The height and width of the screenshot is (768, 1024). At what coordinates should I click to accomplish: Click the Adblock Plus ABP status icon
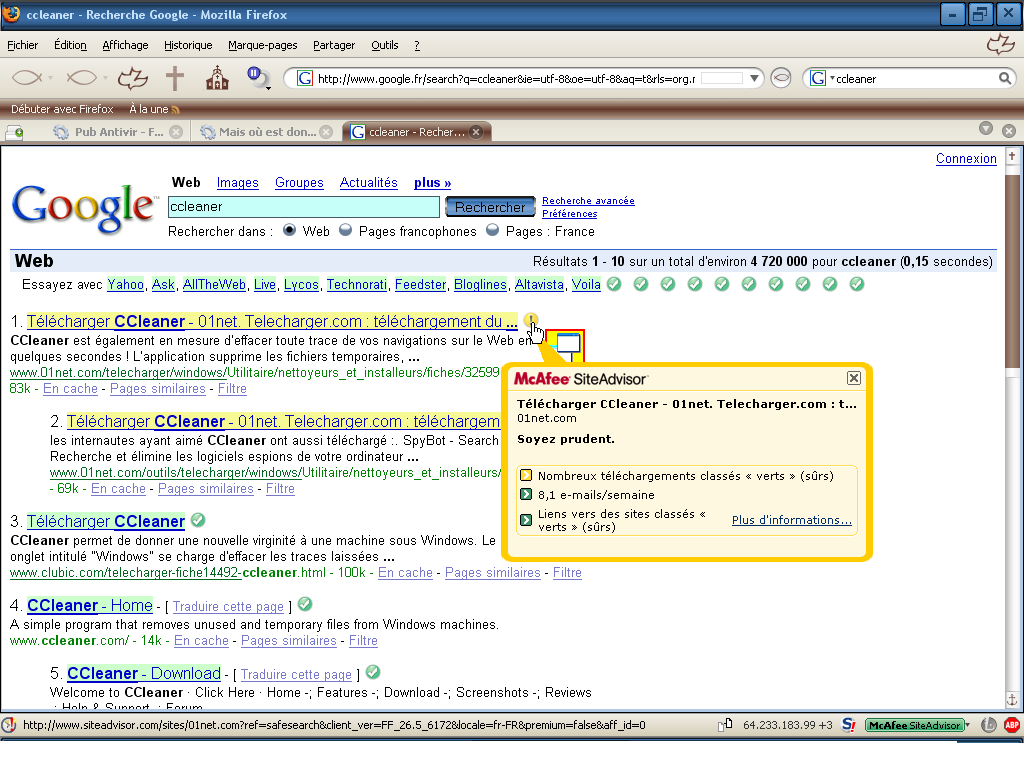coord(1011,725)
